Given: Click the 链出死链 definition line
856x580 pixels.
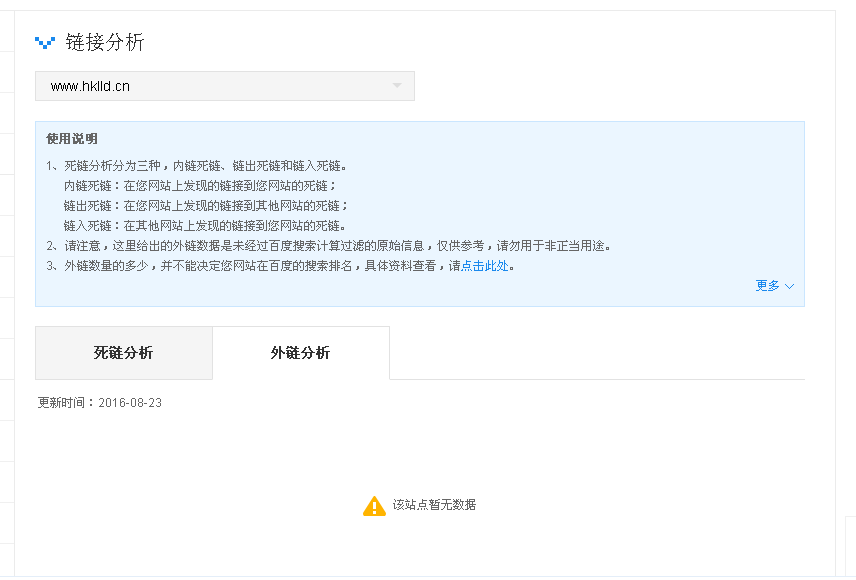Looking at the screenshot, I should [205, 206].
